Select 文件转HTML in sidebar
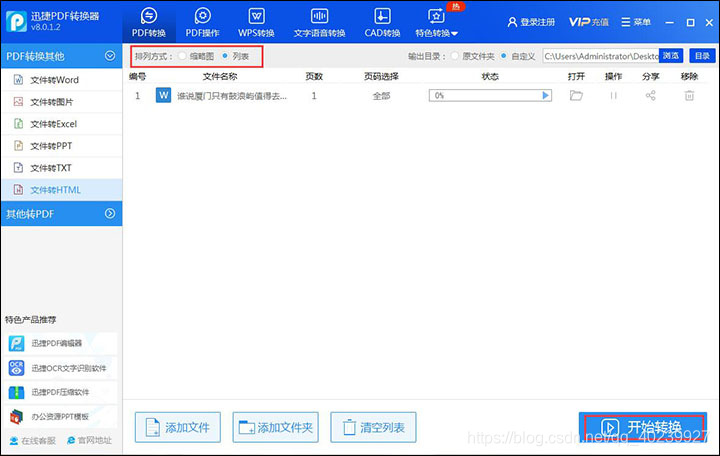Image resolution: width=720 pixels, height=456 pixels. [62, 190]
